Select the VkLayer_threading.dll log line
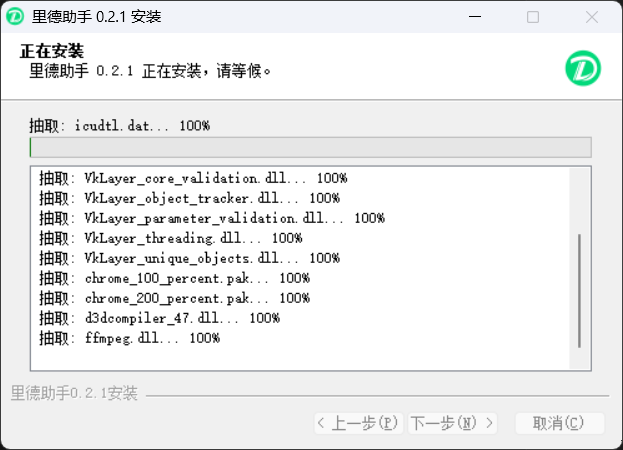This screenshot has height=450, width=623. (x=170, y=238)
